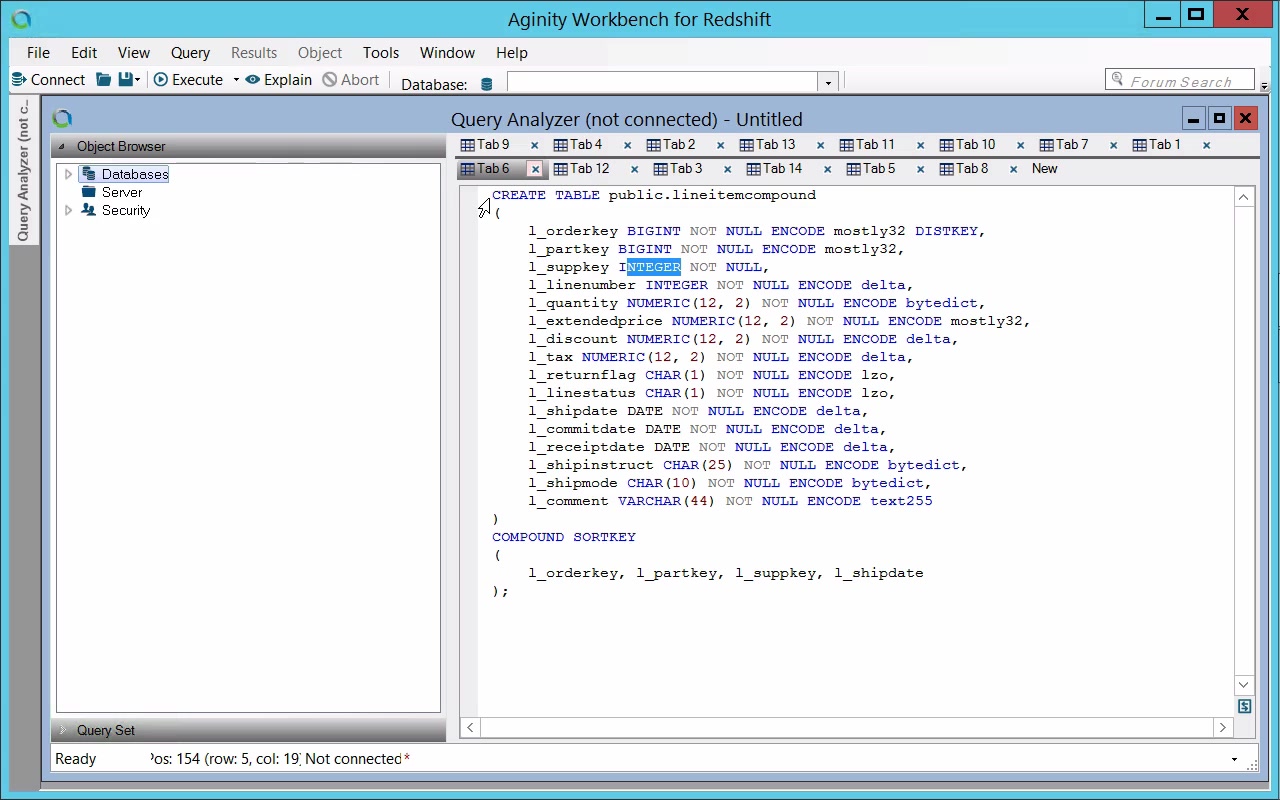Click the editor vertical scrollbar down arrow
Screen dimensions: 1280x800
(x=1244, y=685)
